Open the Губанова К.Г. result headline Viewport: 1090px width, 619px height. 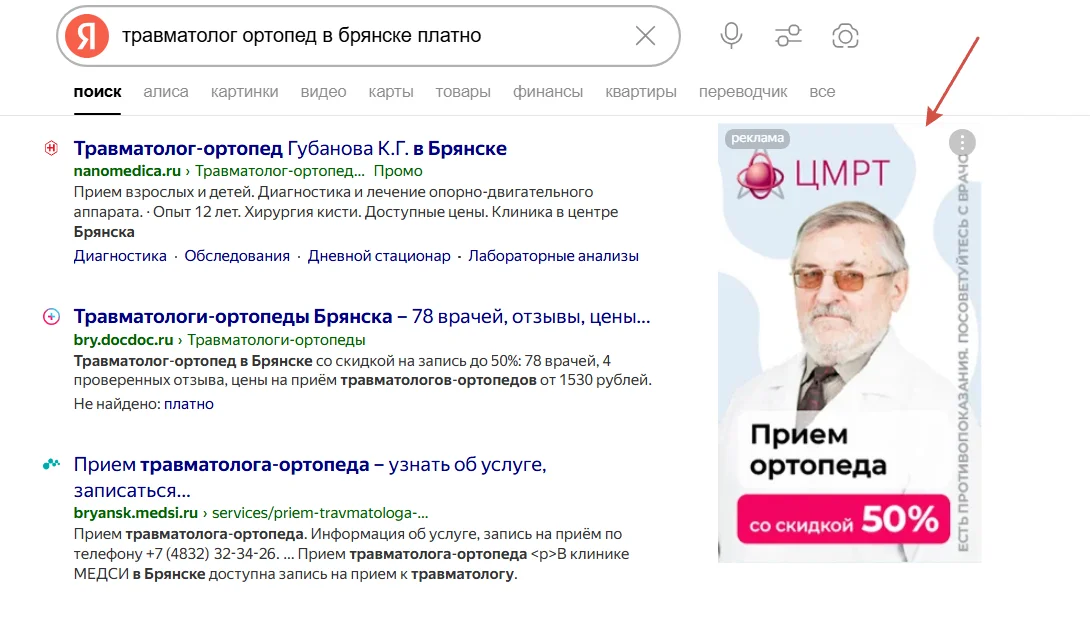click(x=289, y=147)
